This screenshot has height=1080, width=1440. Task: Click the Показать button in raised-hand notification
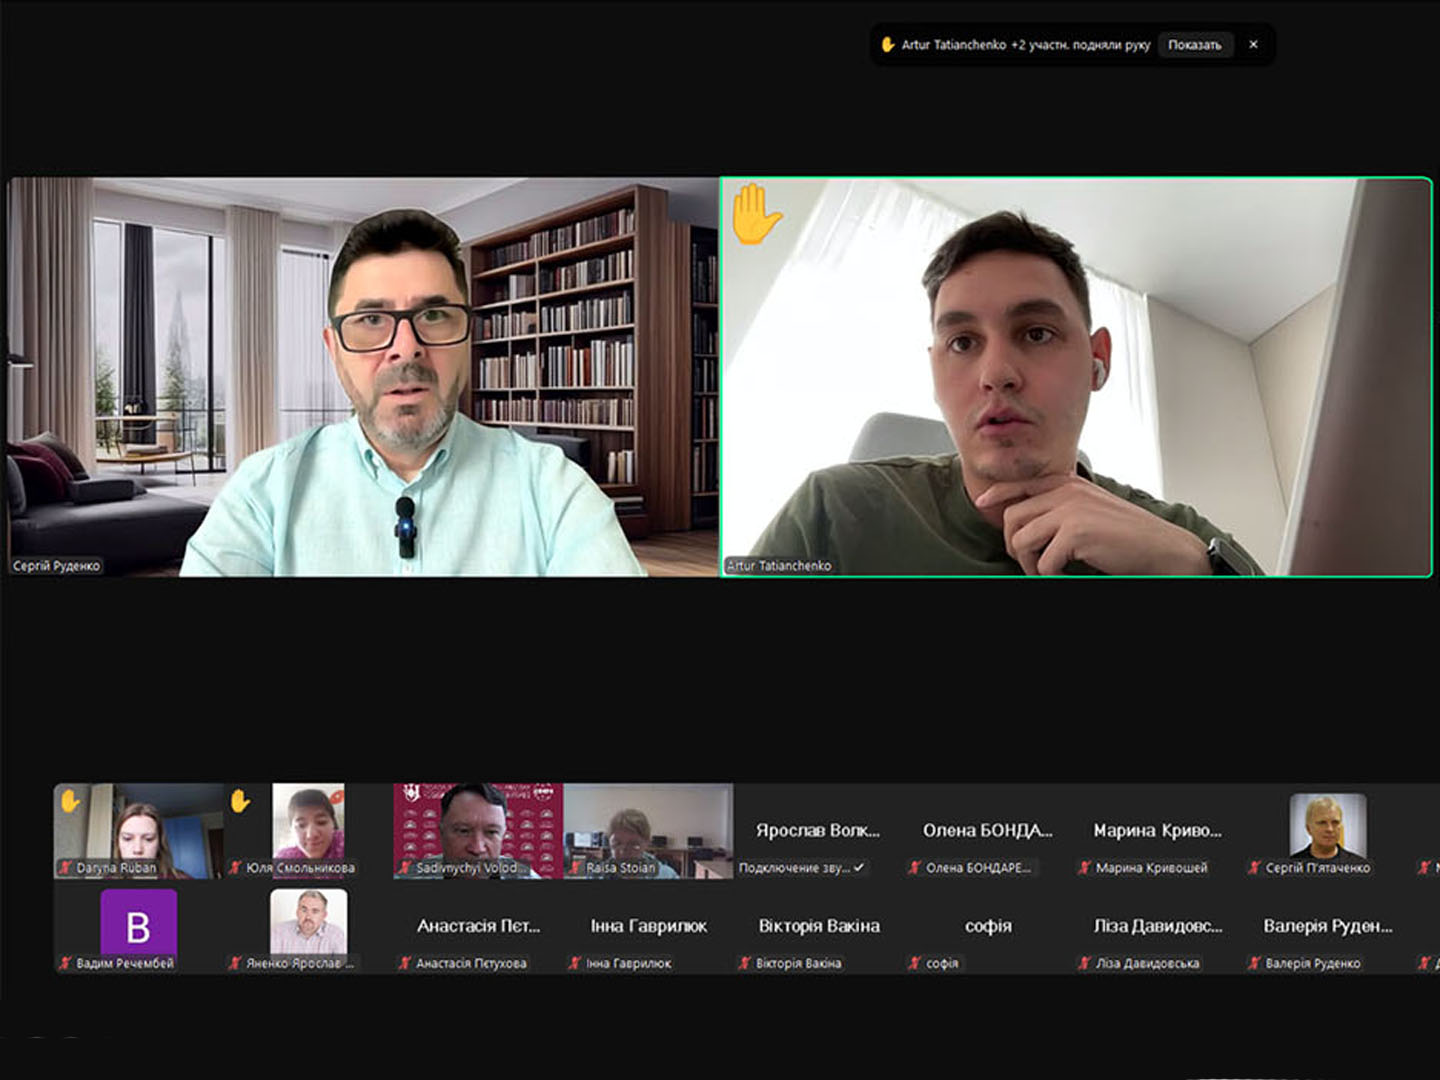coord(1195,45)
